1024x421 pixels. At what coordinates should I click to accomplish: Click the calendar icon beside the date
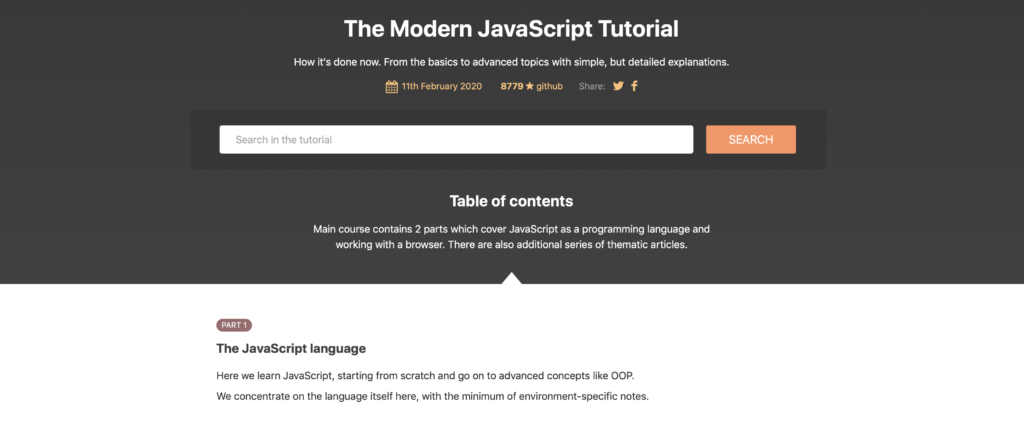point(392,86)
